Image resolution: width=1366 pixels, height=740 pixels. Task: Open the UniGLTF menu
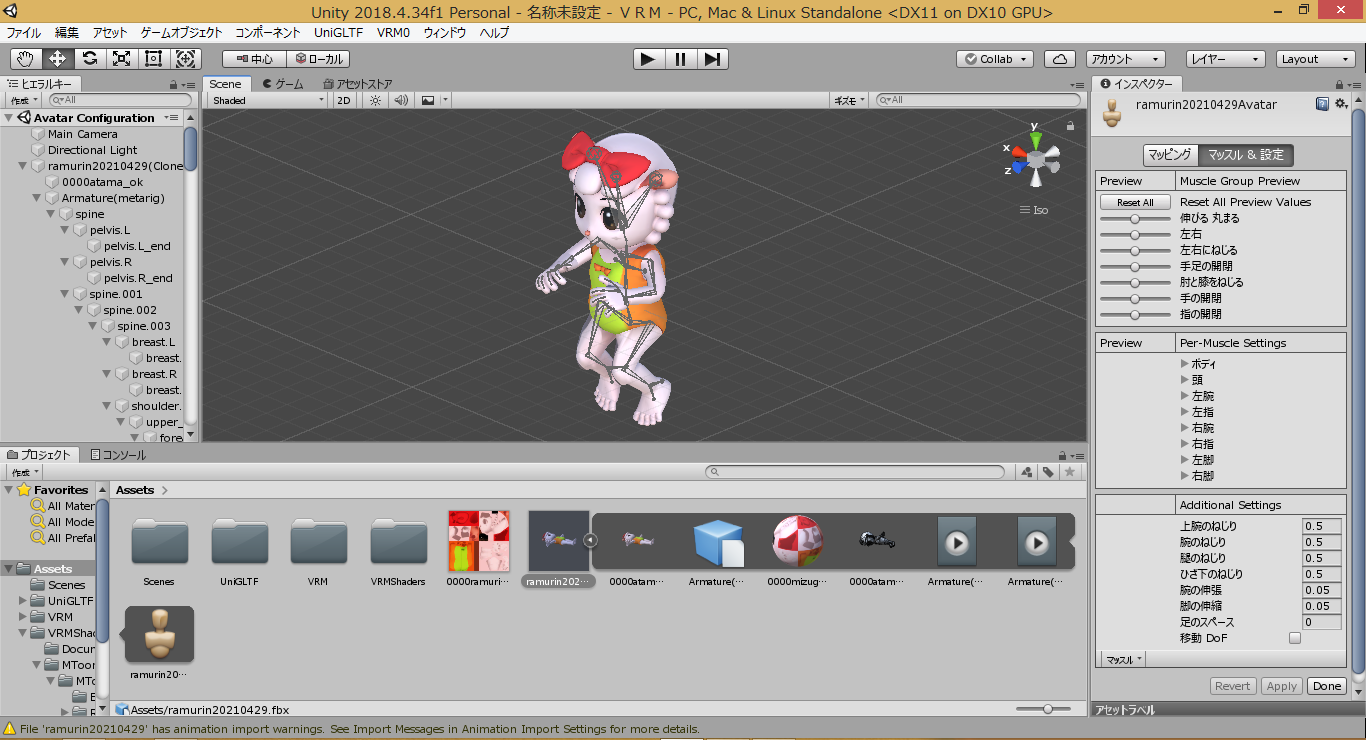coord(338,32)
